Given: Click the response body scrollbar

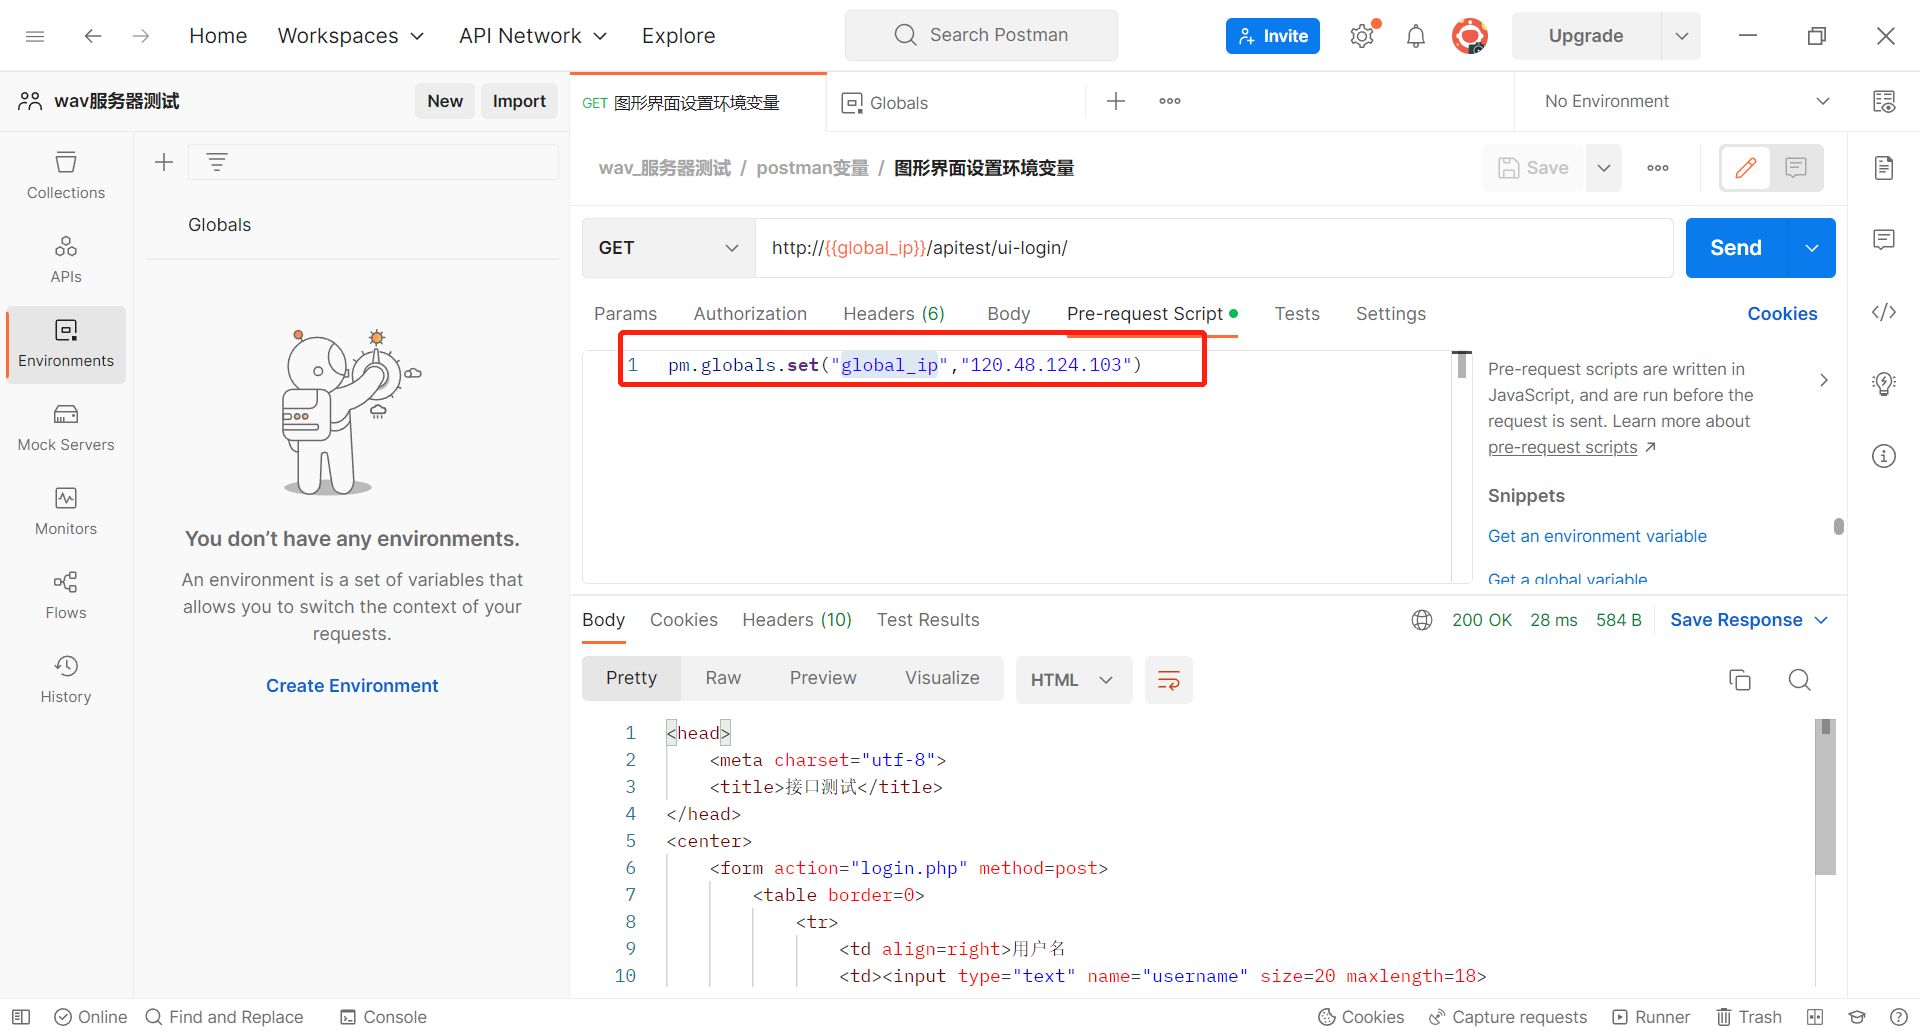Looking at the screenshot, I should pyautogui.click(x=1825, y=798).
